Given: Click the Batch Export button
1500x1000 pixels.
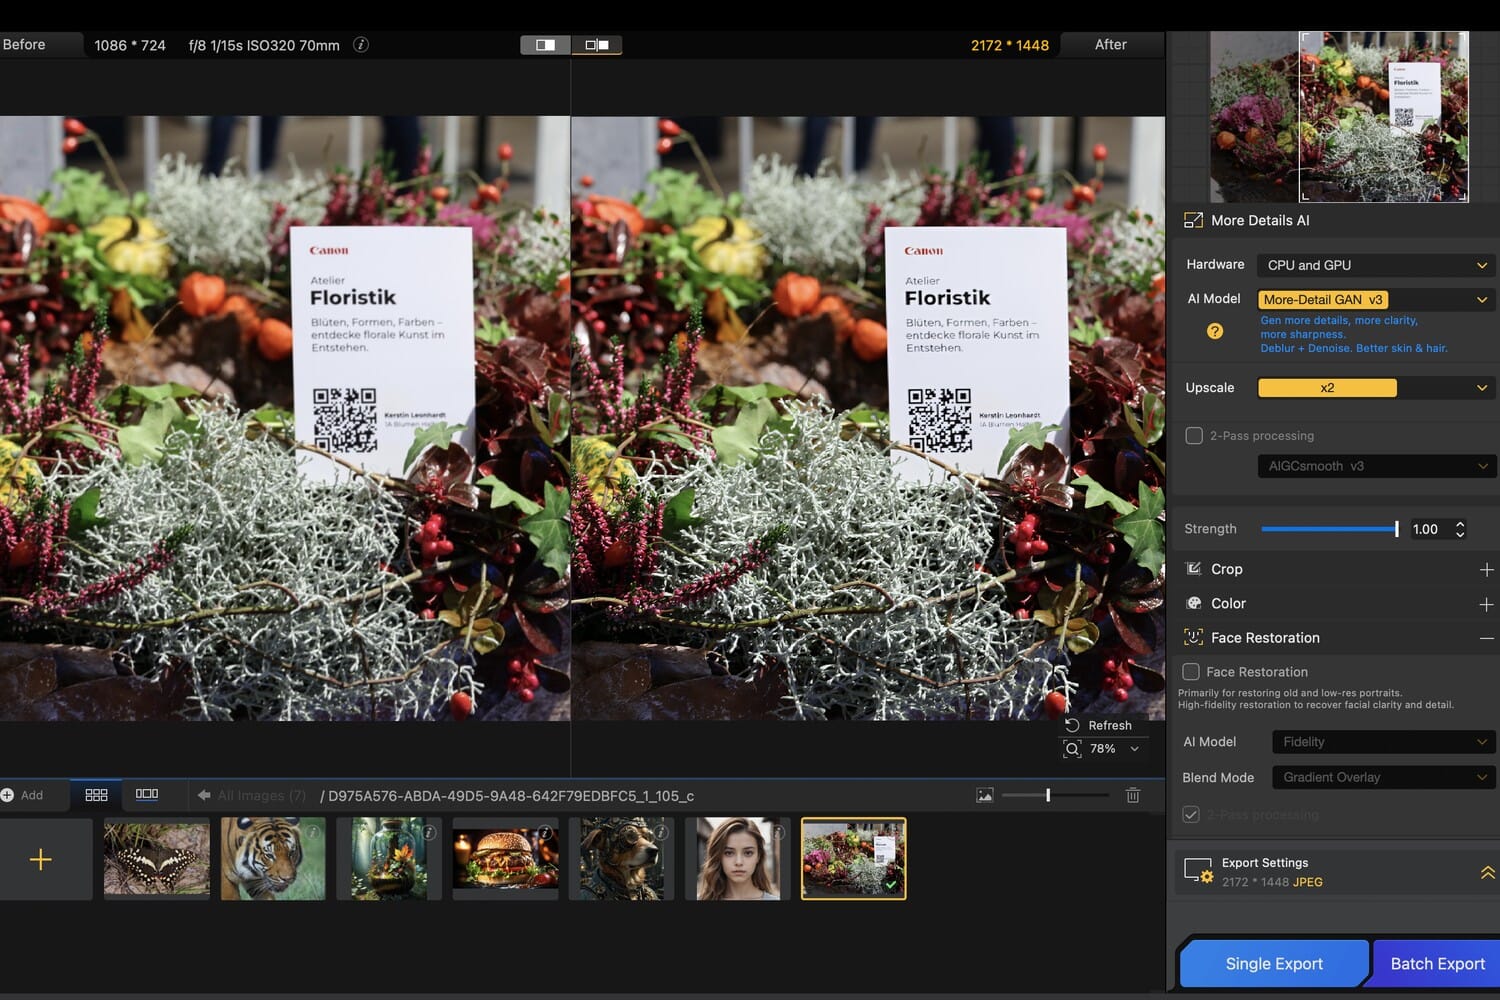Looking at the screenshot, I should [x=1437, y=964].
